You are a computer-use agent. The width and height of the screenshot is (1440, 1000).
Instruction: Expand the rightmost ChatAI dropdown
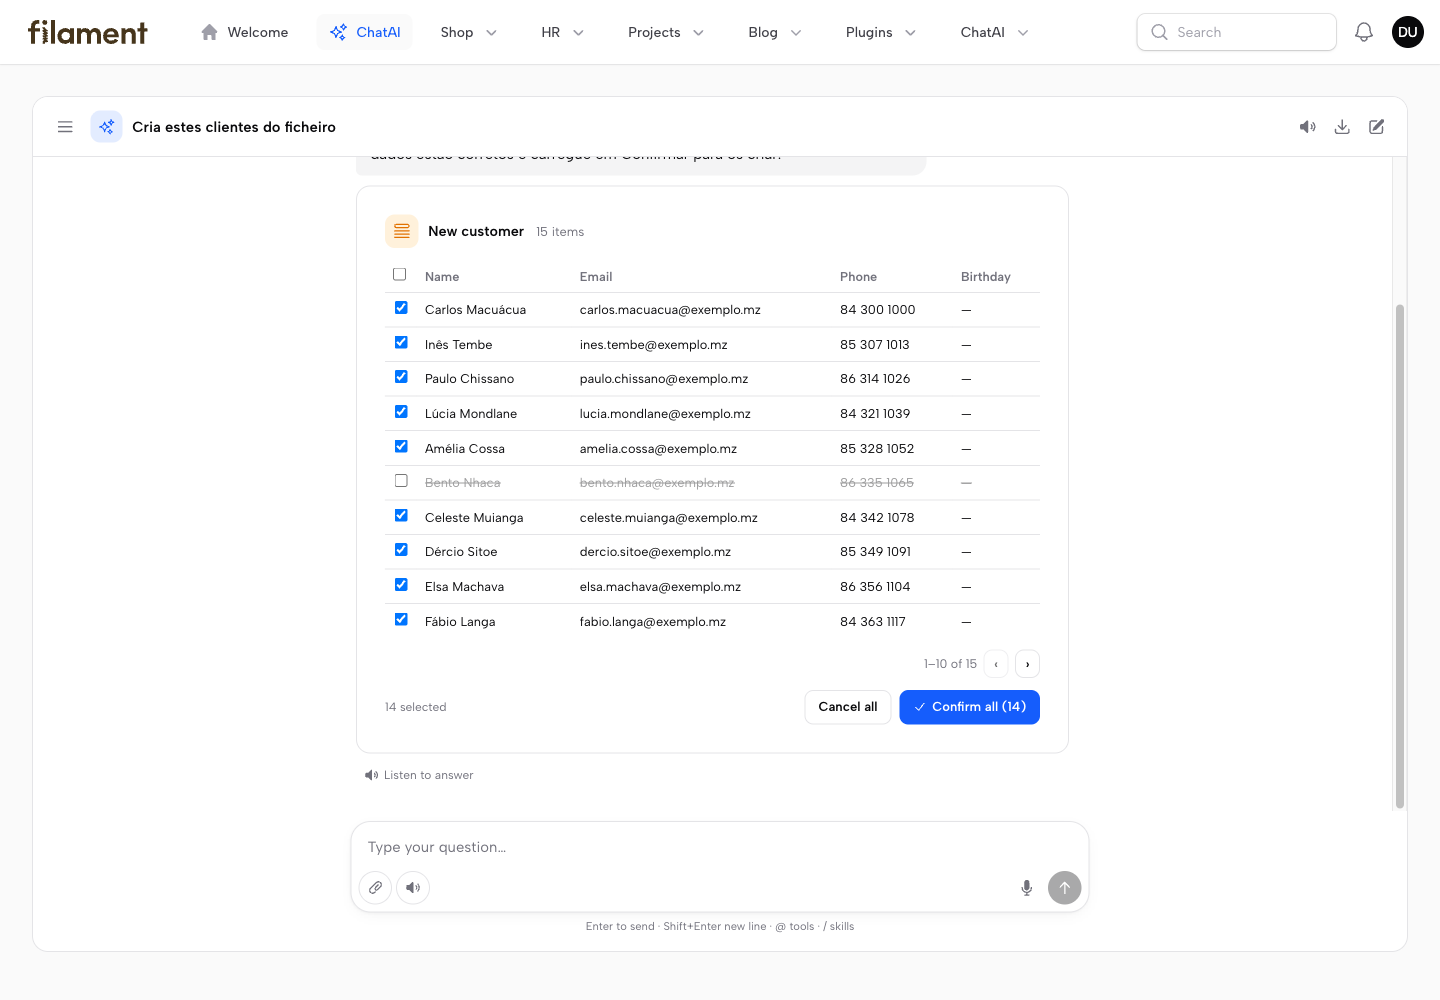point(995,32)
